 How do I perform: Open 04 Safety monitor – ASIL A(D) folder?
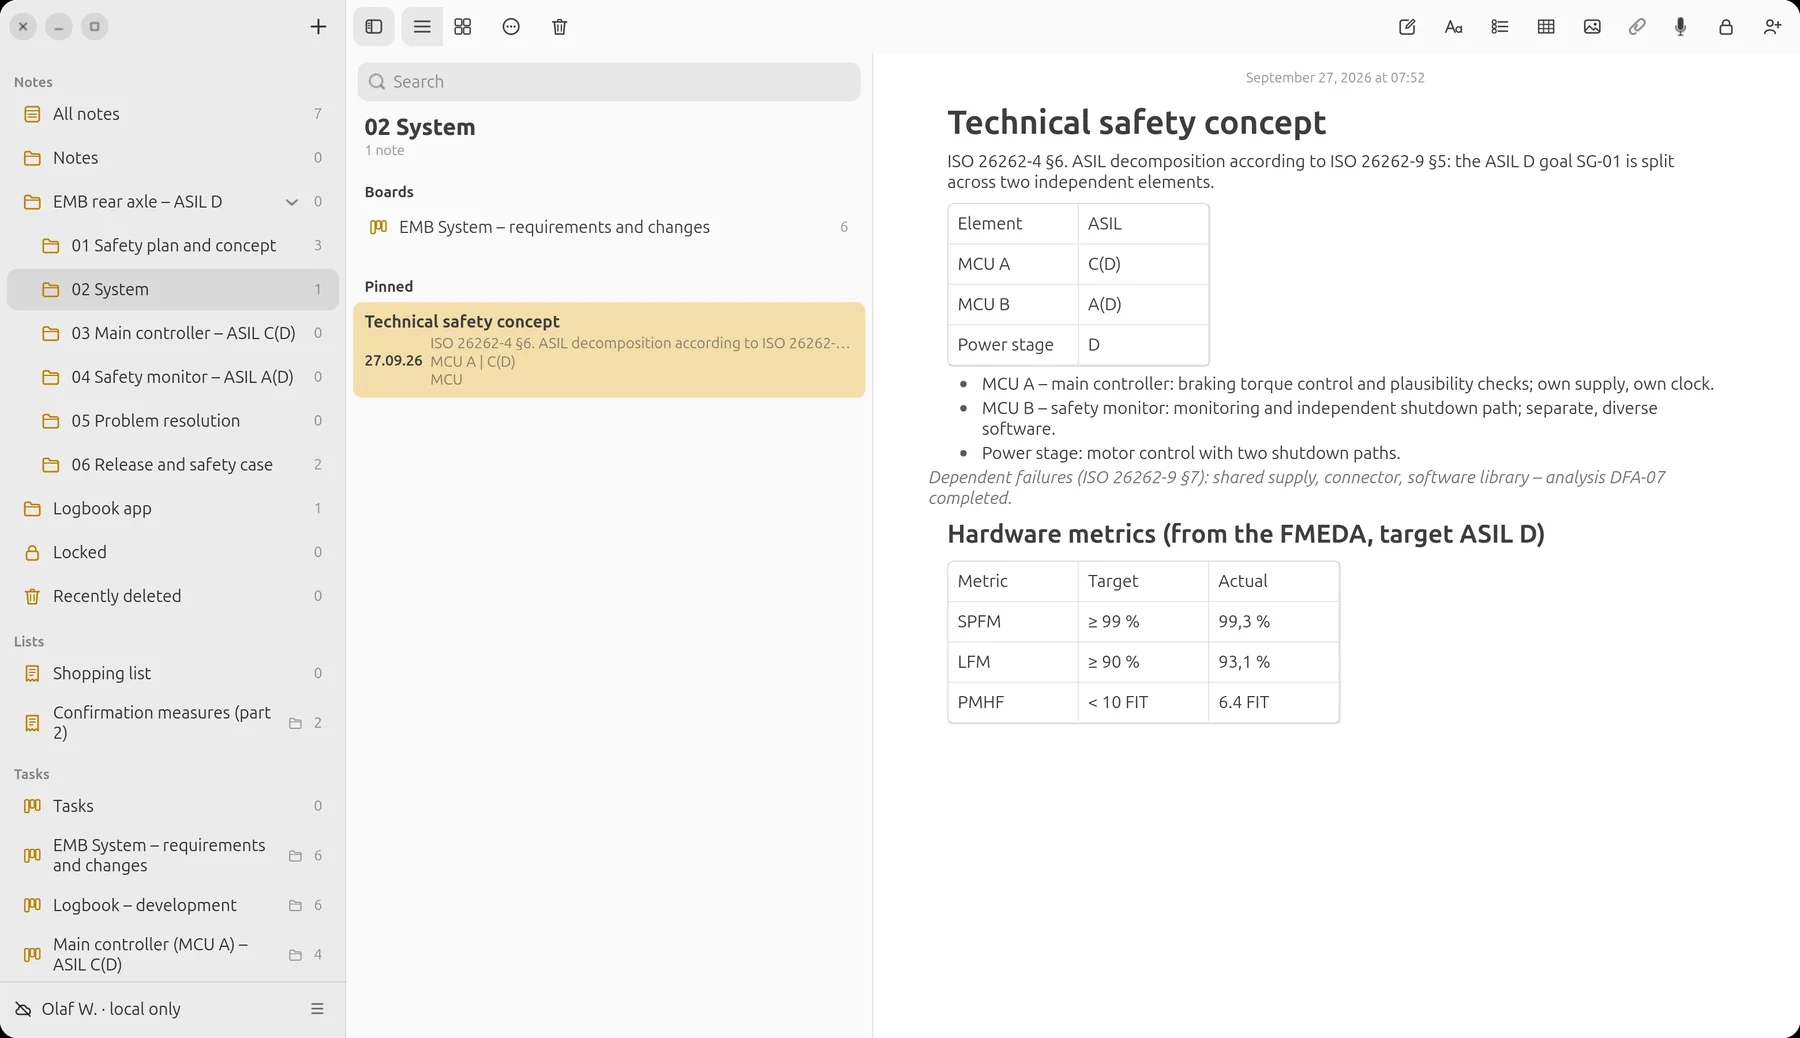point(173,377)
